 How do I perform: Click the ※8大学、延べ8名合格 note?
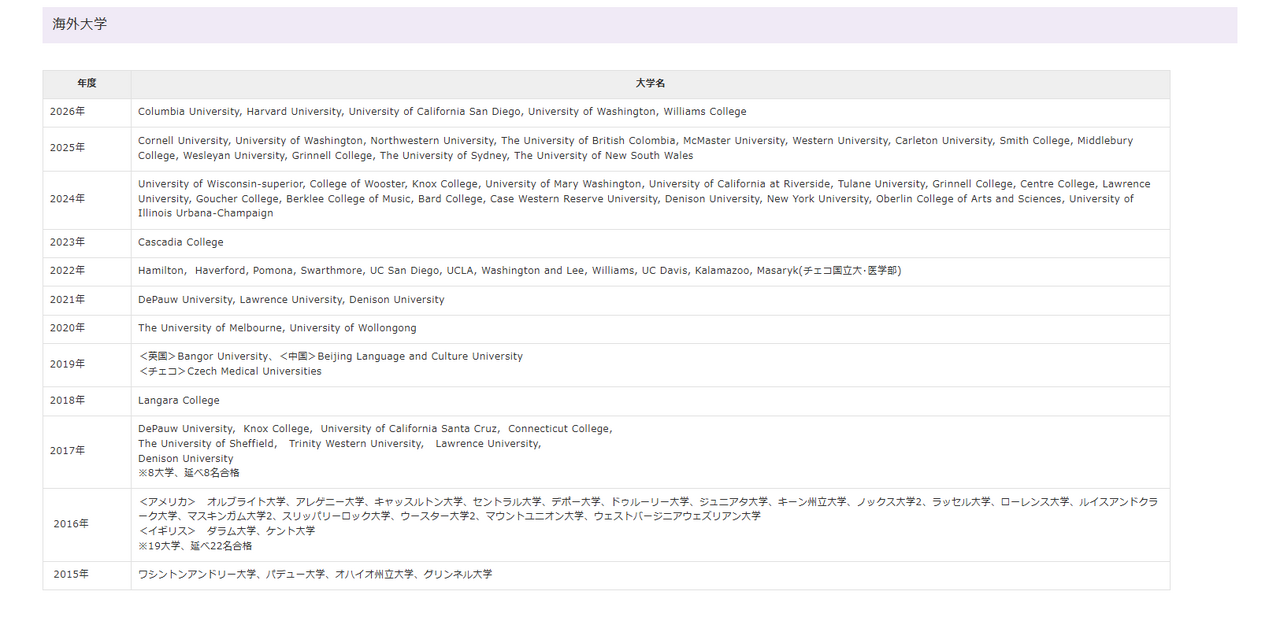coord(189,473)
